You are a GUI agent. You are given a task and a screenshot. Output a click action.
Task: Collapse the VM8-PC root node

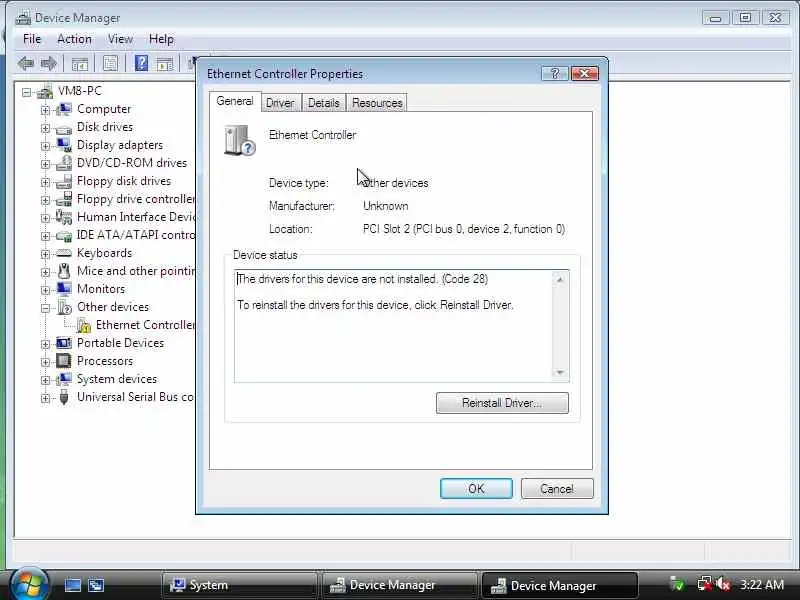[27, 92]
